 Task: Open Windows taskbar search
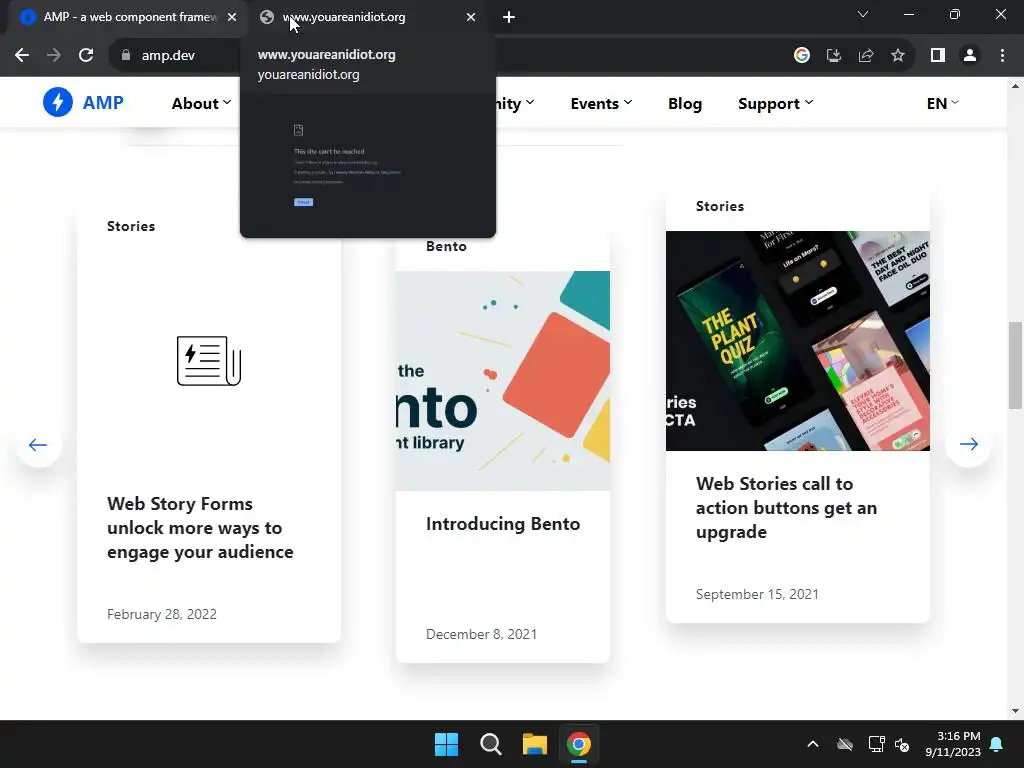pyautogui.click(x=490, y=744)
